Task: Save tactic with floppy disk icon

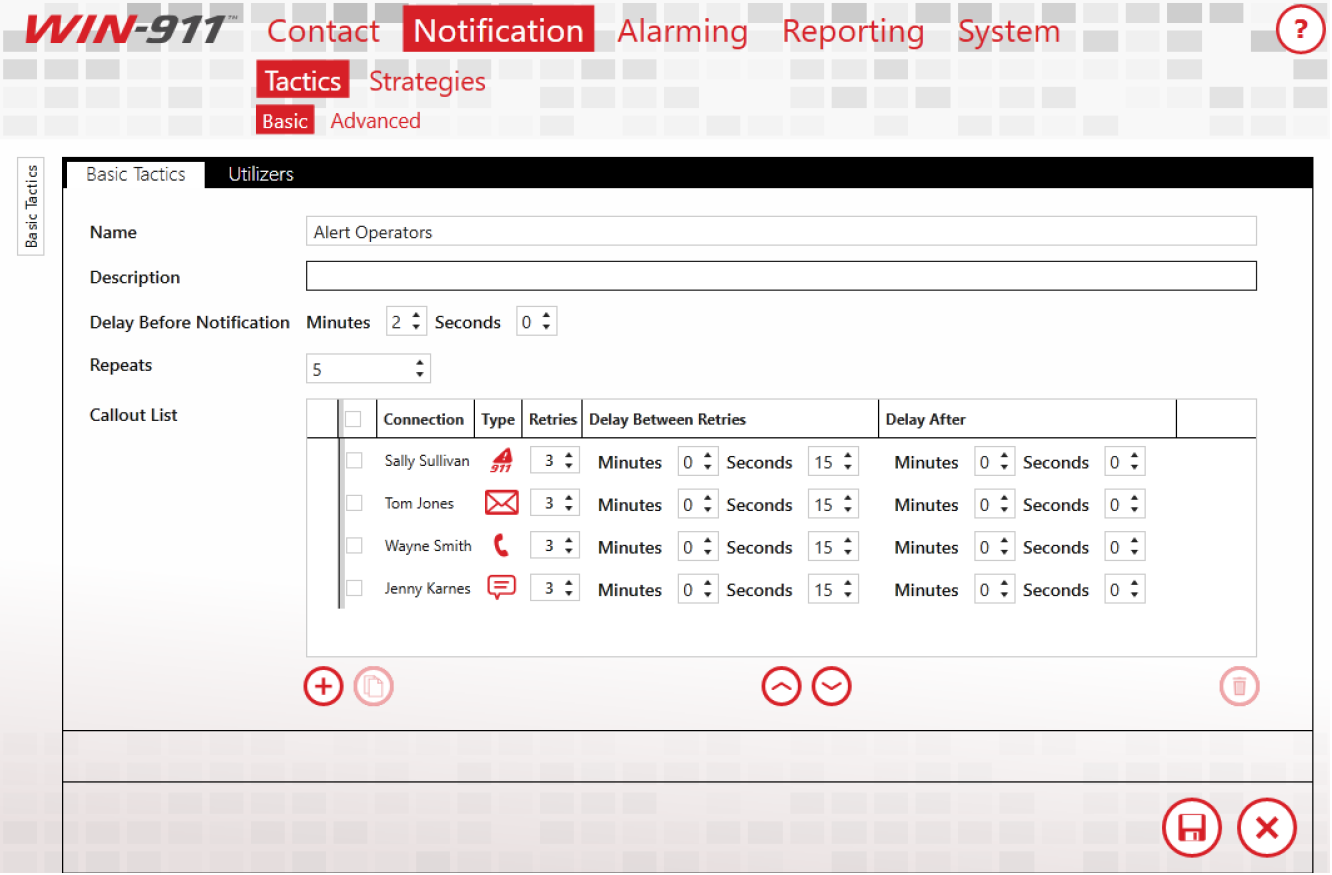Action: click(1191, 828)
